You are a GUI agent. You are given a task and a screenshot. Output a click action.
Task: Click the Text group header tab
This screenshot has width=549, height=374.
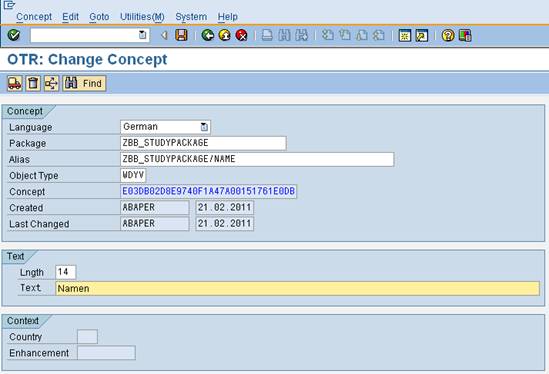[16, 256]
